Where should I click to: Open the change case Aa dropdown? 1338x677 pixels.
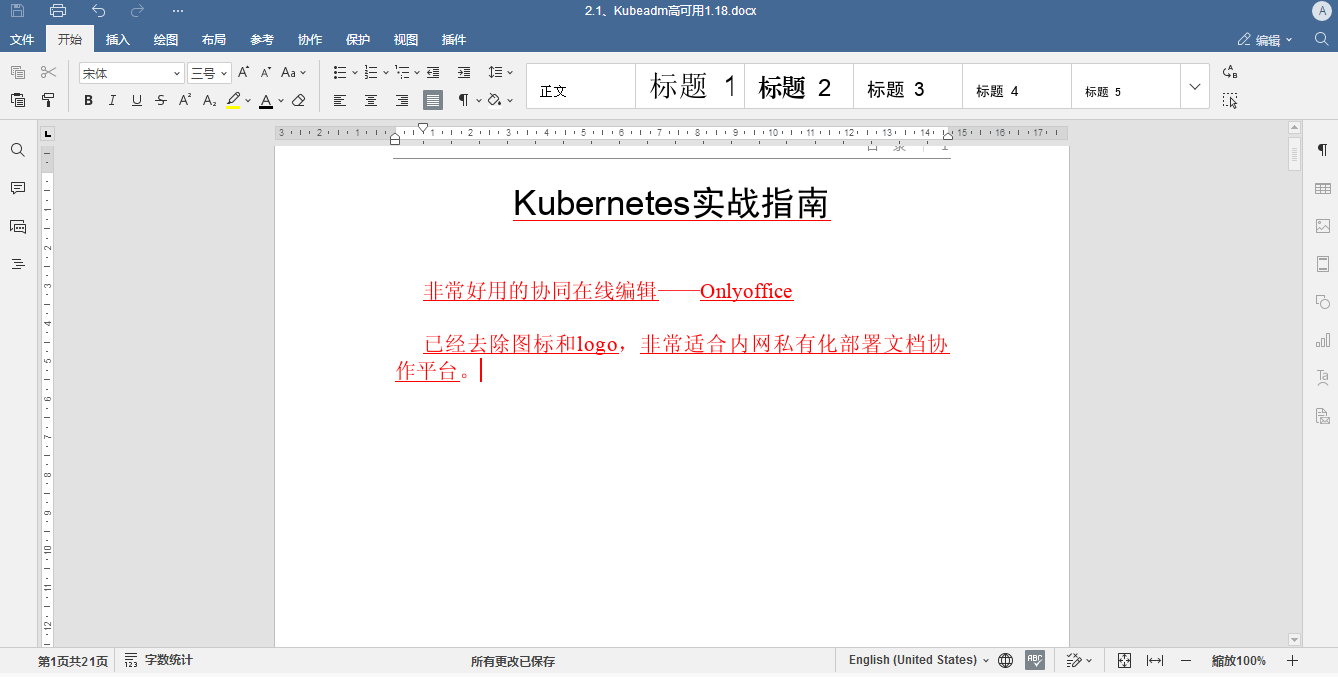click(294, 73)
